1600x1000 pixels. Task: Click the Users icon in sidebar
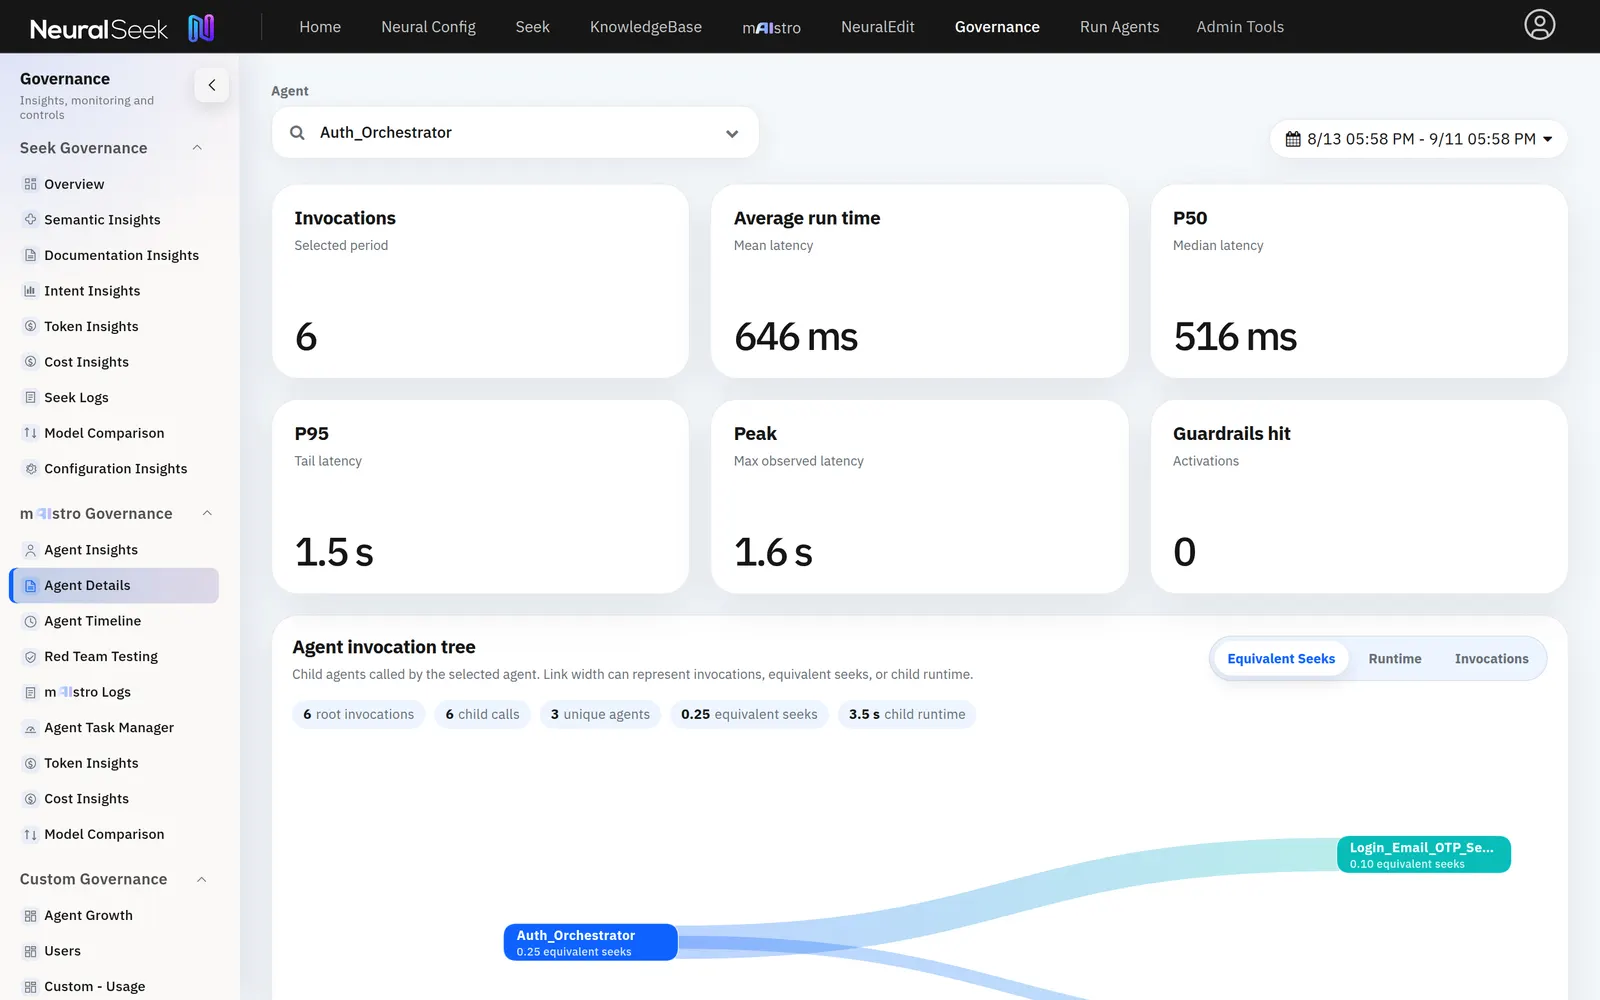click(30, 951)
